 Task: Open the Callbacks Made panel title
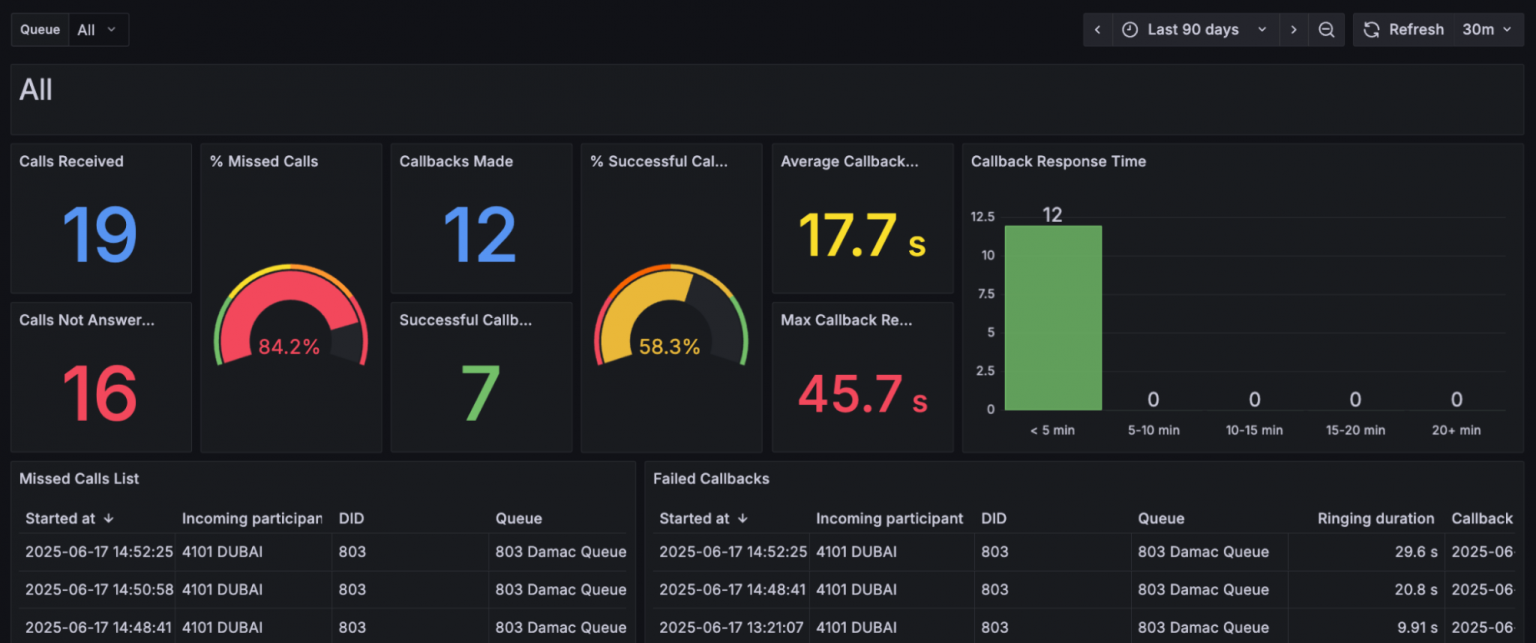456,161
